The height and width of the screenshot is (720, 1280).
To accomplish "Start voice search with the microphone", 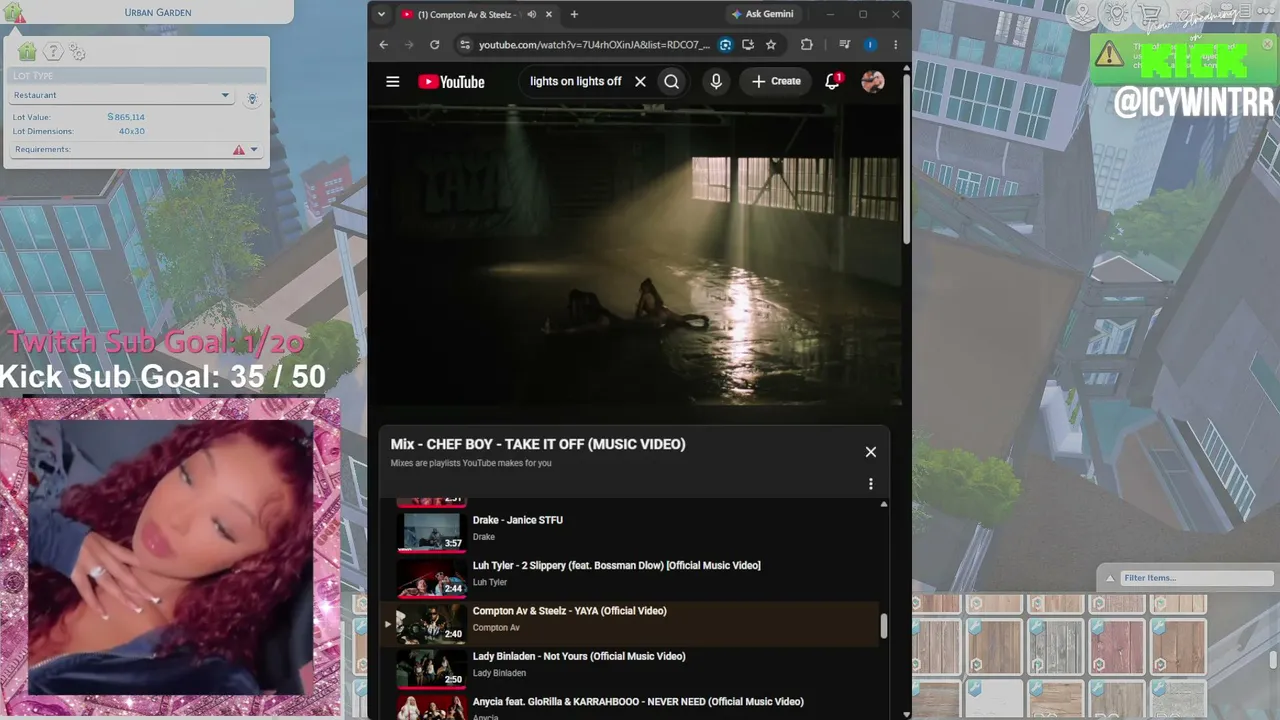I will click(716, 82).
